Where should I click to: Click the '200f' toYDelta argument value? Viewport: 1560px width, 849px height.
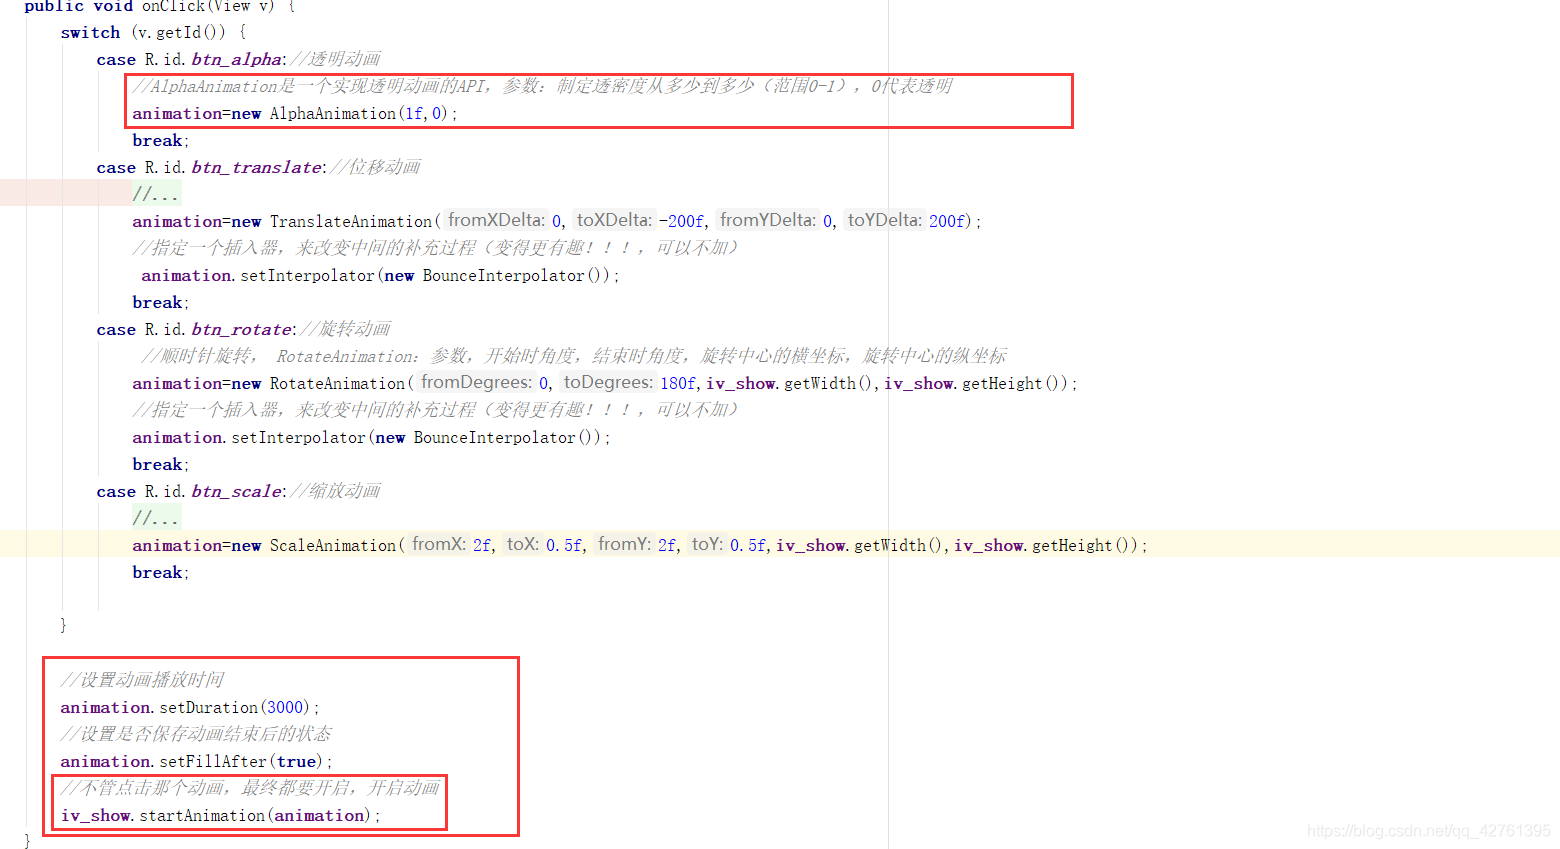(946, 221)
